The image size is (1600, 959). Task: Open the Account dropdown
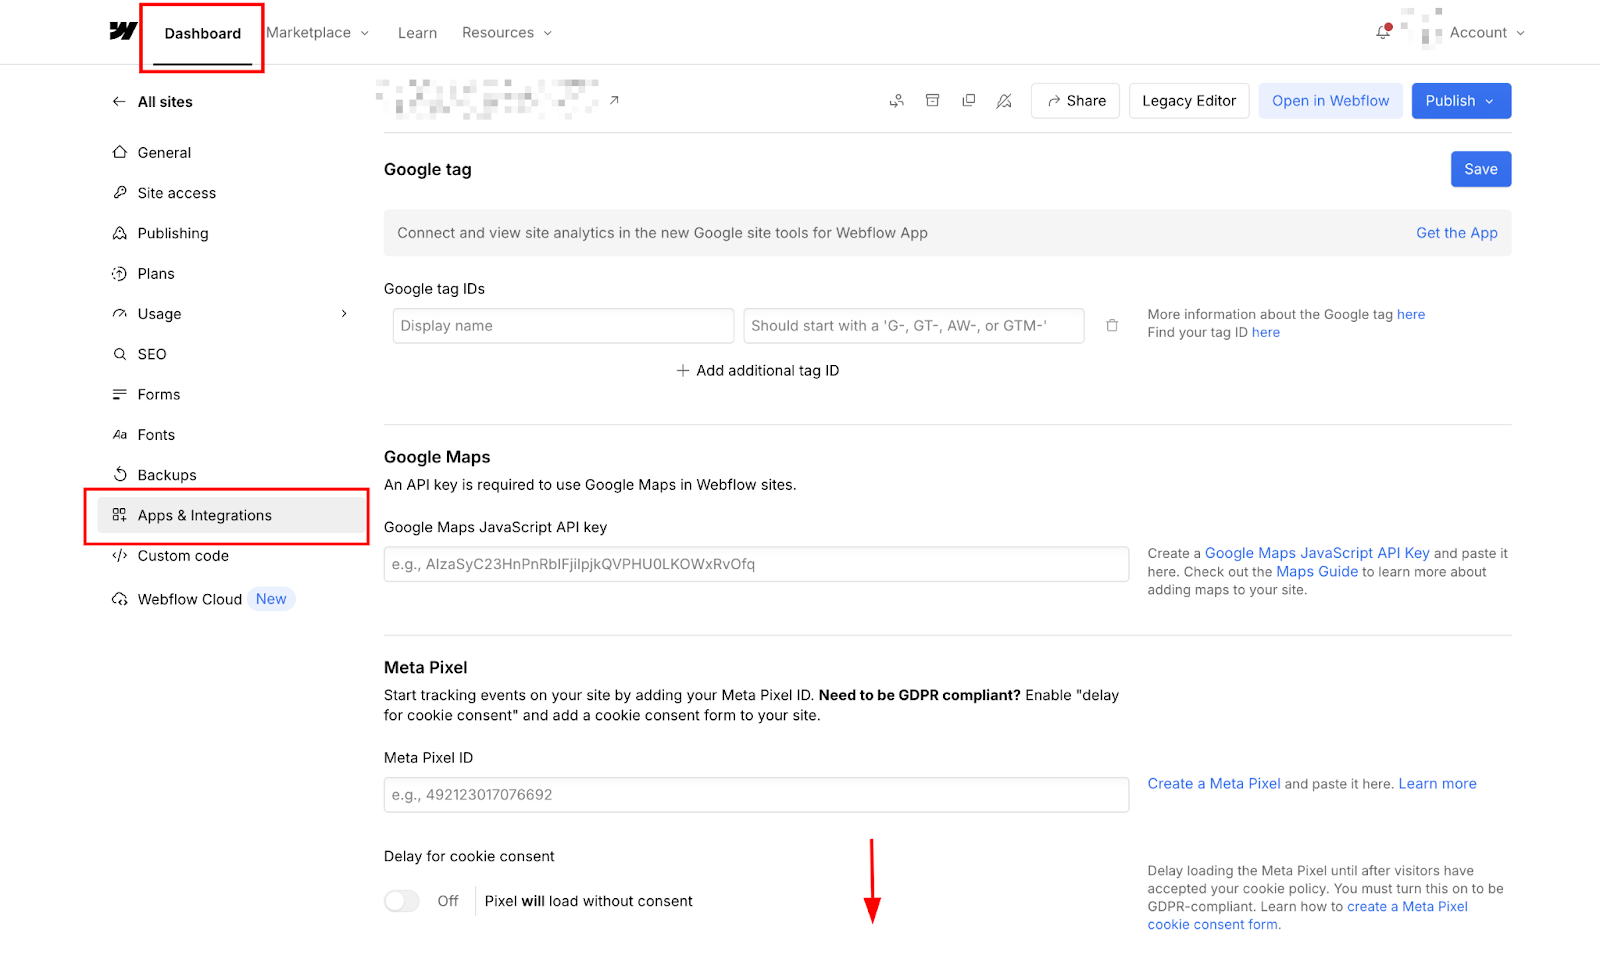(1487, 32)
